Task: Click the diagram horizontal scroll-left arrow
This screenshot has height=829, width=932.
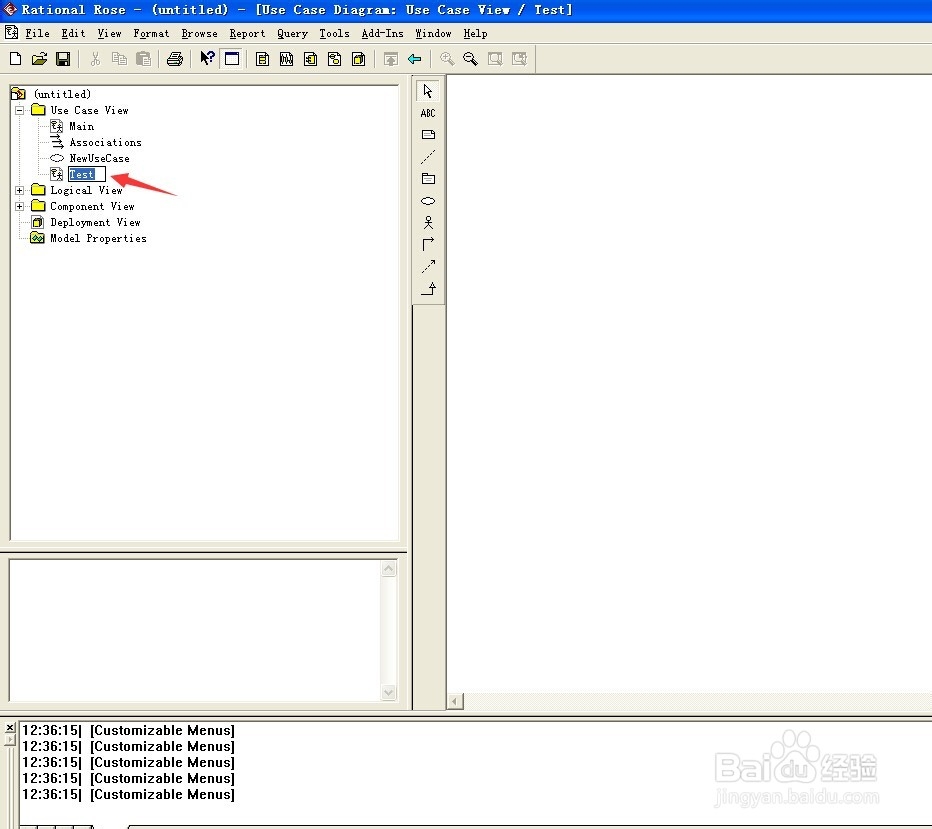Action: pos(455,701)
